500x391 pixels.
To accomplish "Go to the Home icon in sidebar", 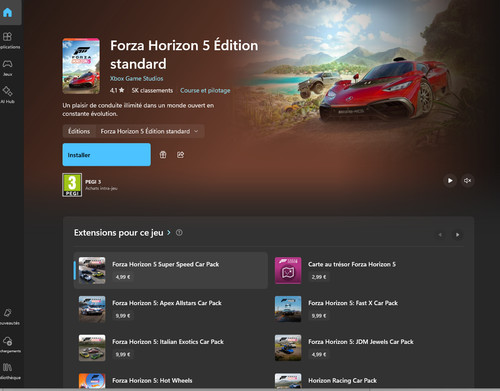I will [x=7, y=12].
